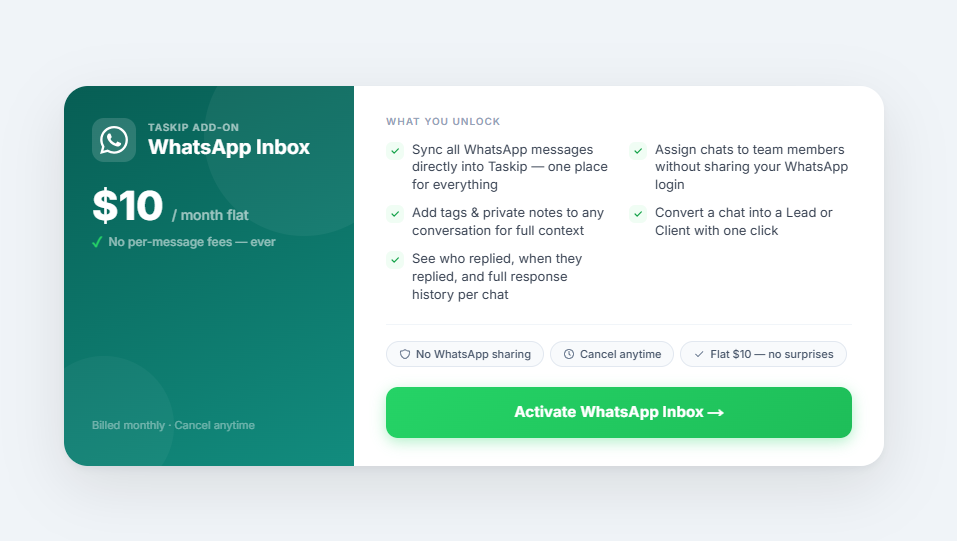Viewport: 957px width, 541px height.
Task: Click the check icon beside Sync all WhatsApp messages
Action: pos(395,151)
